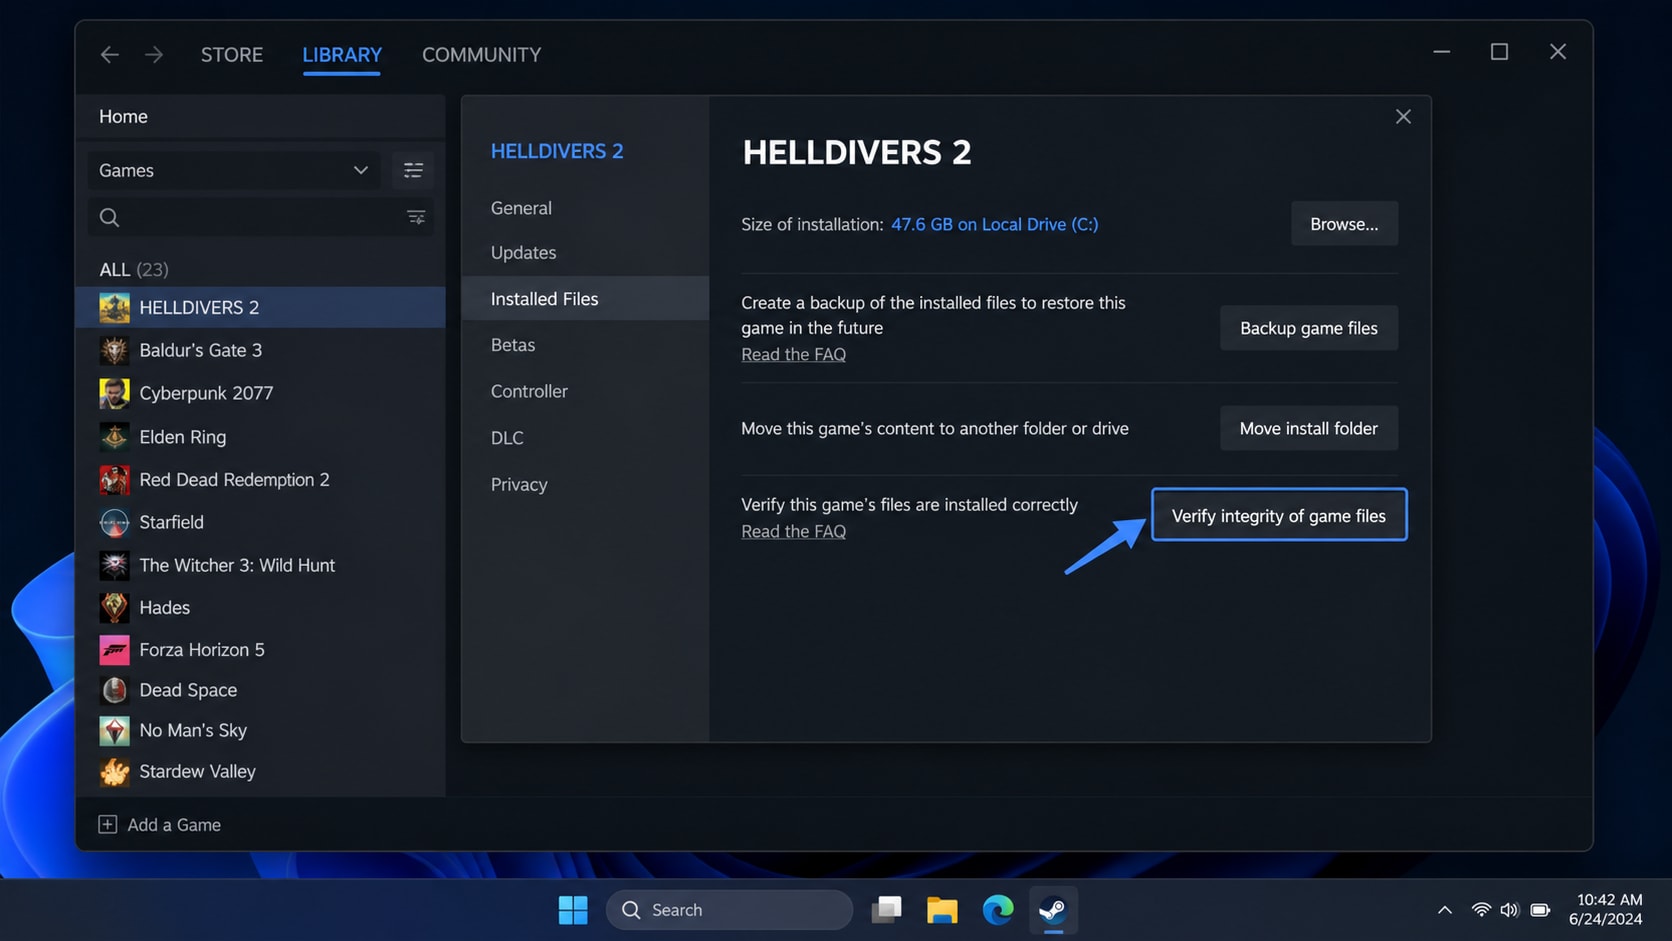The width and height of the screenshot is (1672, 941).
Task: Click the forward navigation arrow
Action: 154,55
